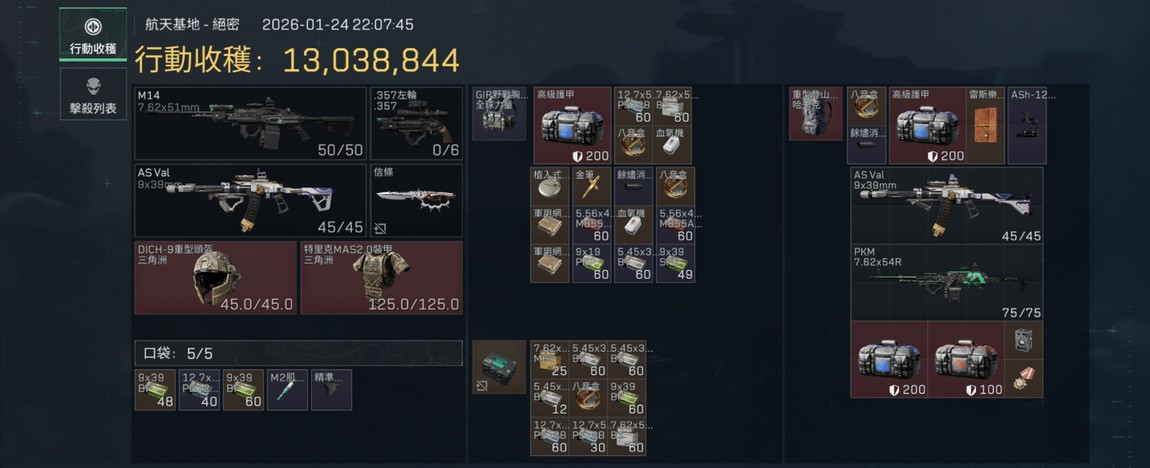This screenshot has height=468, width=1150.
Task: Select the 重型登山包 backpack
Action: click(x=816, y=114)
